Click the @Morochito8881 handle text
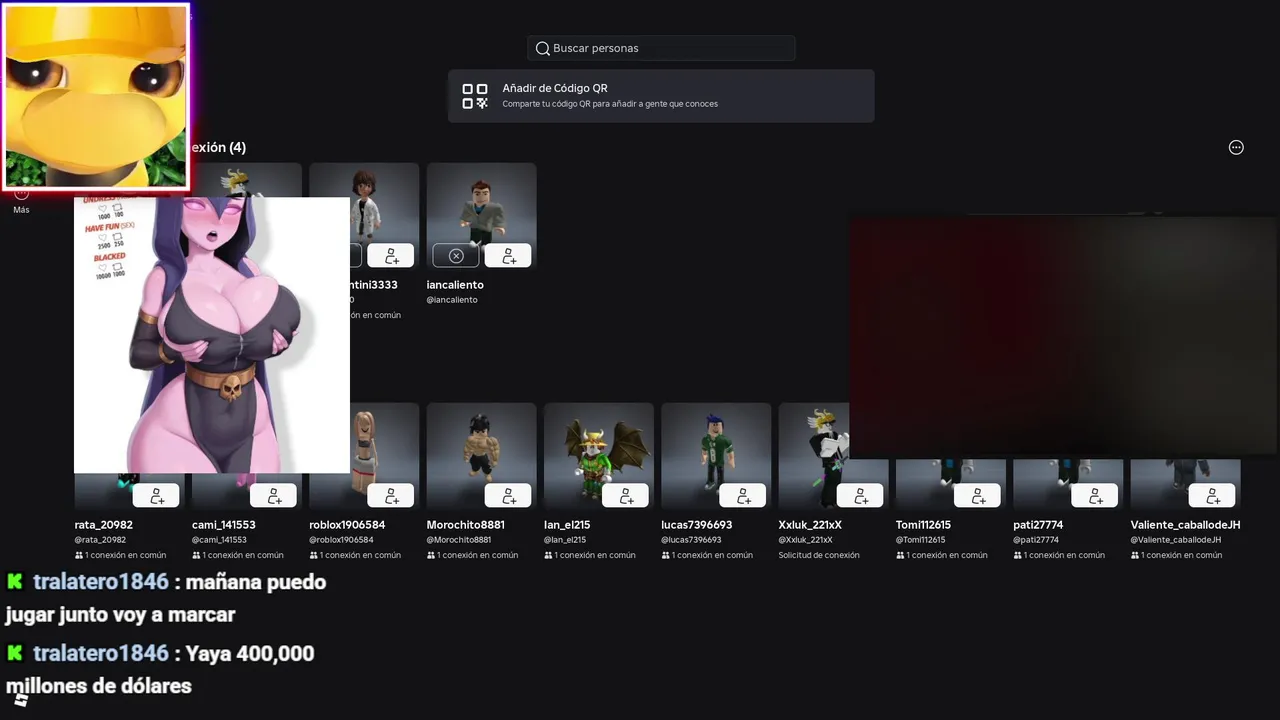1280x720 pixels. click(x=459, y=540)
